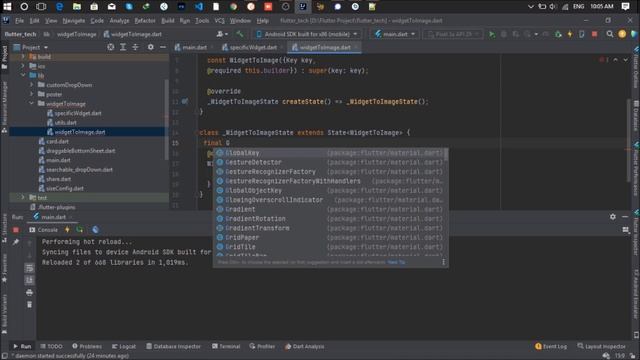Clear console with trash icon

pos(29,304)
